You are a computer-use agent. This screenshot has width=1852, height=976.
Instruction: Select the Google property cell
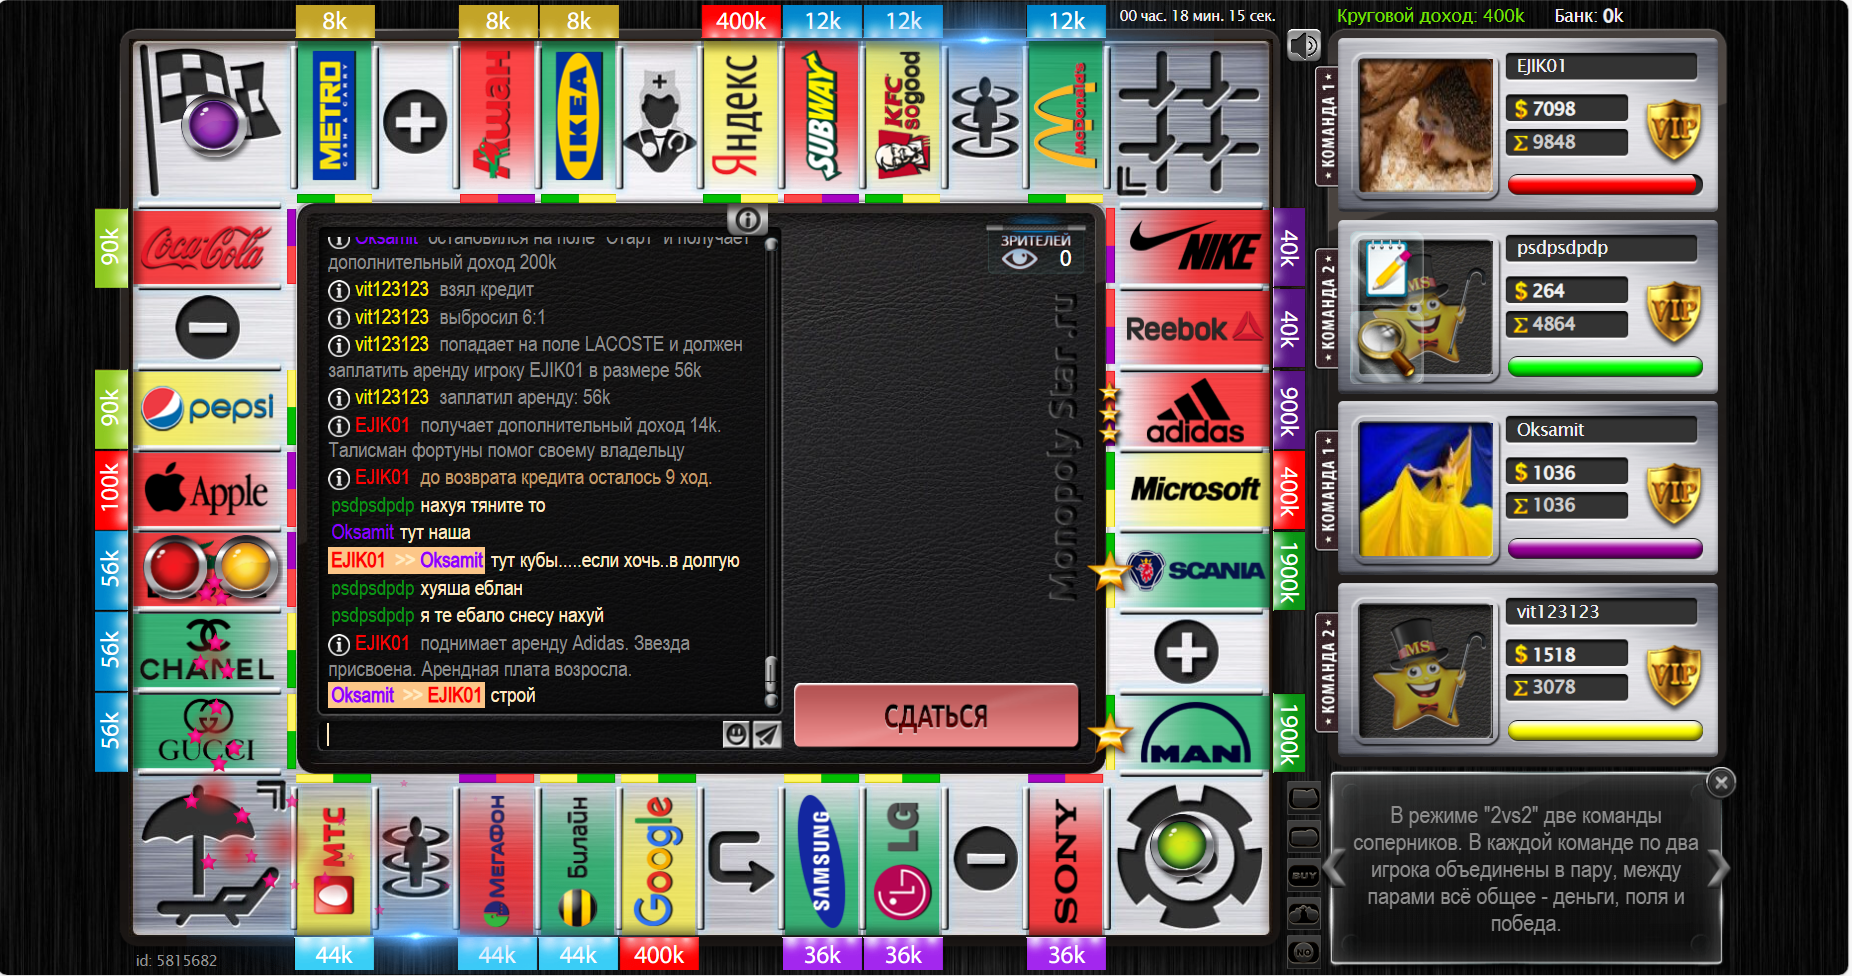pos(659,861)
